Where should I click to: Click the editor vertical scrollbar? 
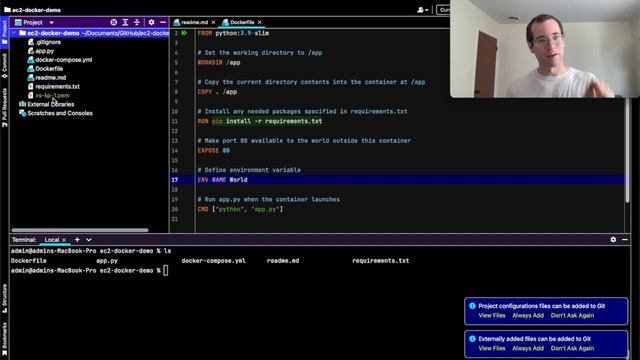[627, 149]
